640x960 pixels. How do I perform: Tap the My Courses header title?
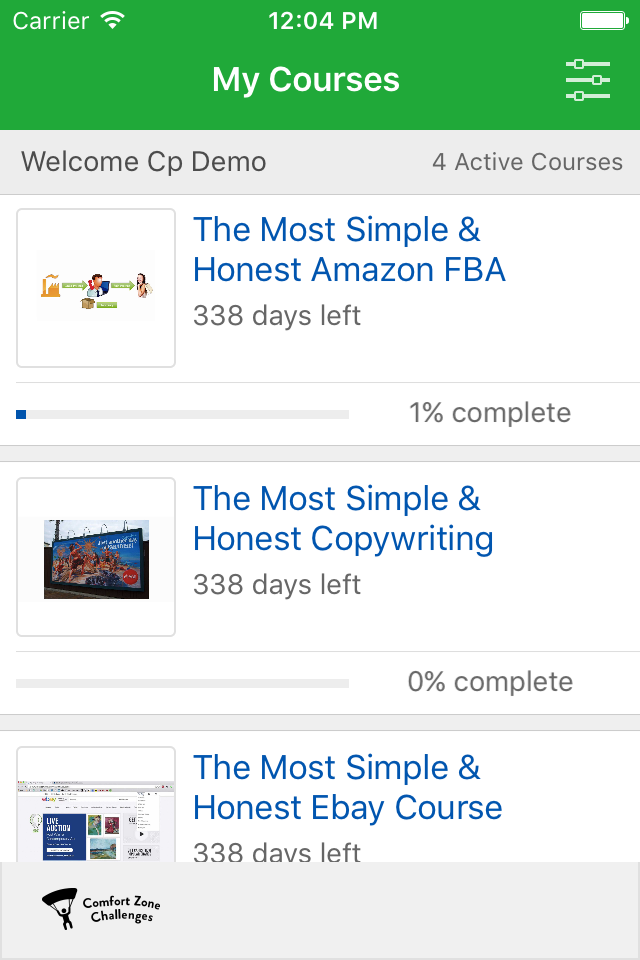pyautogui.click(x=306, y=80)
